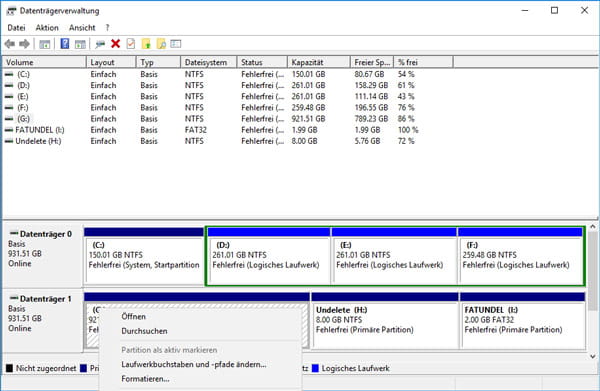600x391 pixels.
Task: Select Laufwerkbuchstaben und -pfade ändern... entry
Action: pyautogui.click(x=194, y=365)
